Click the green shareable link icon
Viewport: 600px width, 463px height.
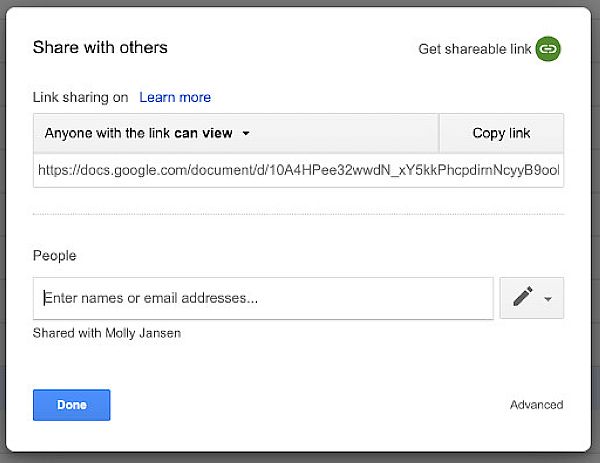click(547, 48)
